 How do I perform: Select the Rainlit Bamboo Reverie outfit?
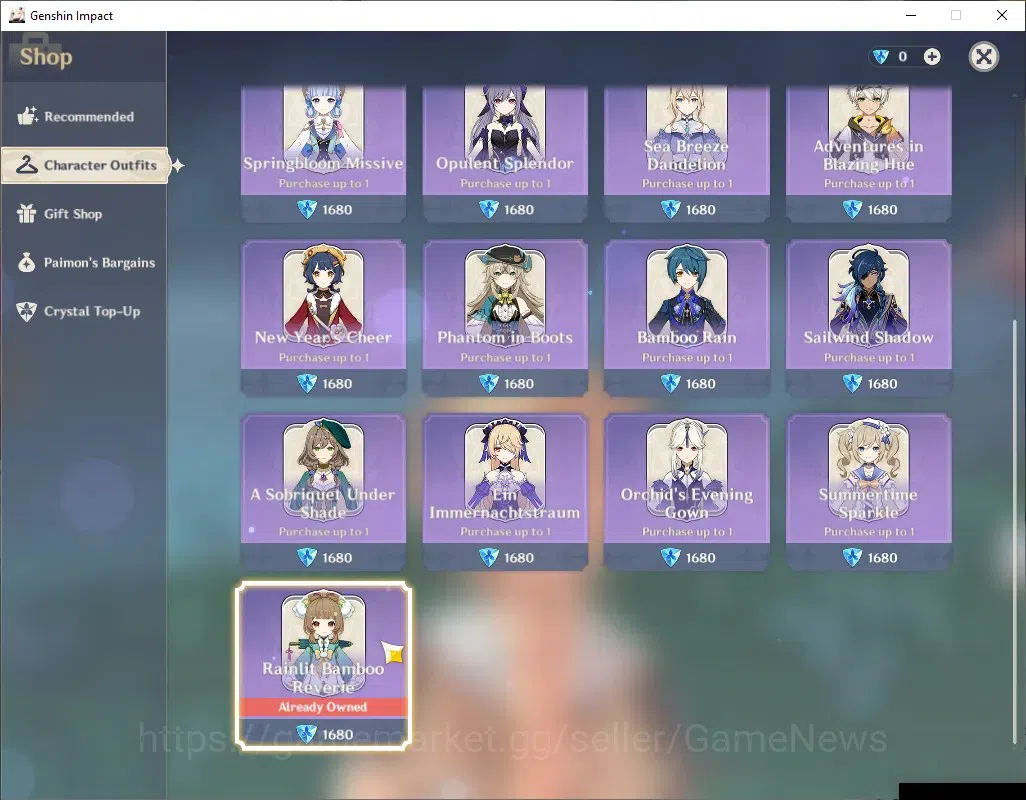tap(323, 665)
